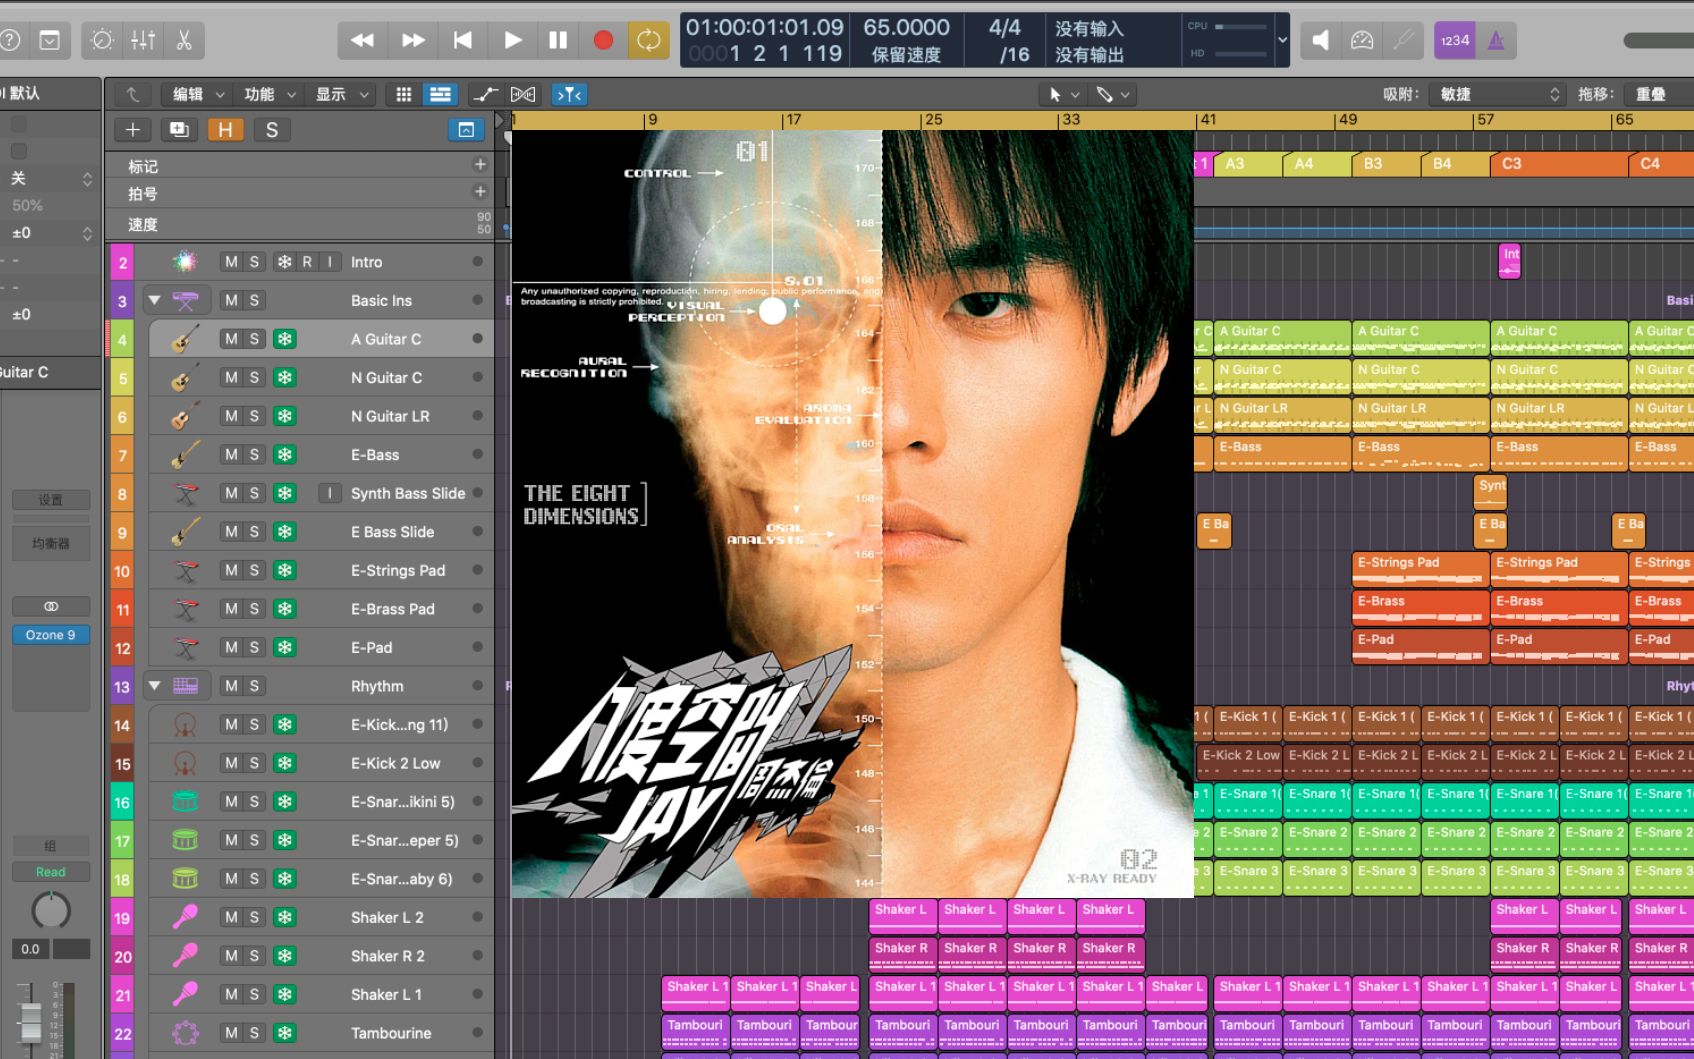Start playback with the Play button
This screenshot has width=1694, height=1059.
[512, 40]
